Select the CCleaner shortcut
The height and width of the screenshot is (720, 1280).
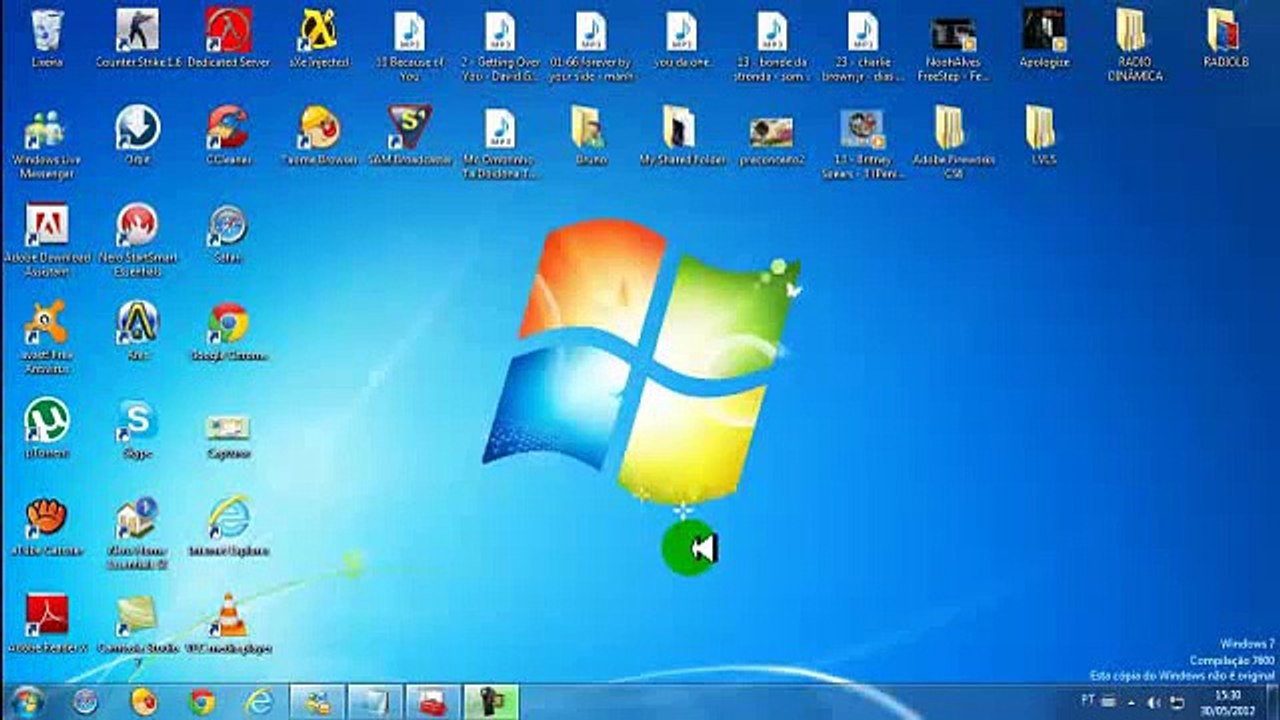pyautogui.click(x=229, y=136)
